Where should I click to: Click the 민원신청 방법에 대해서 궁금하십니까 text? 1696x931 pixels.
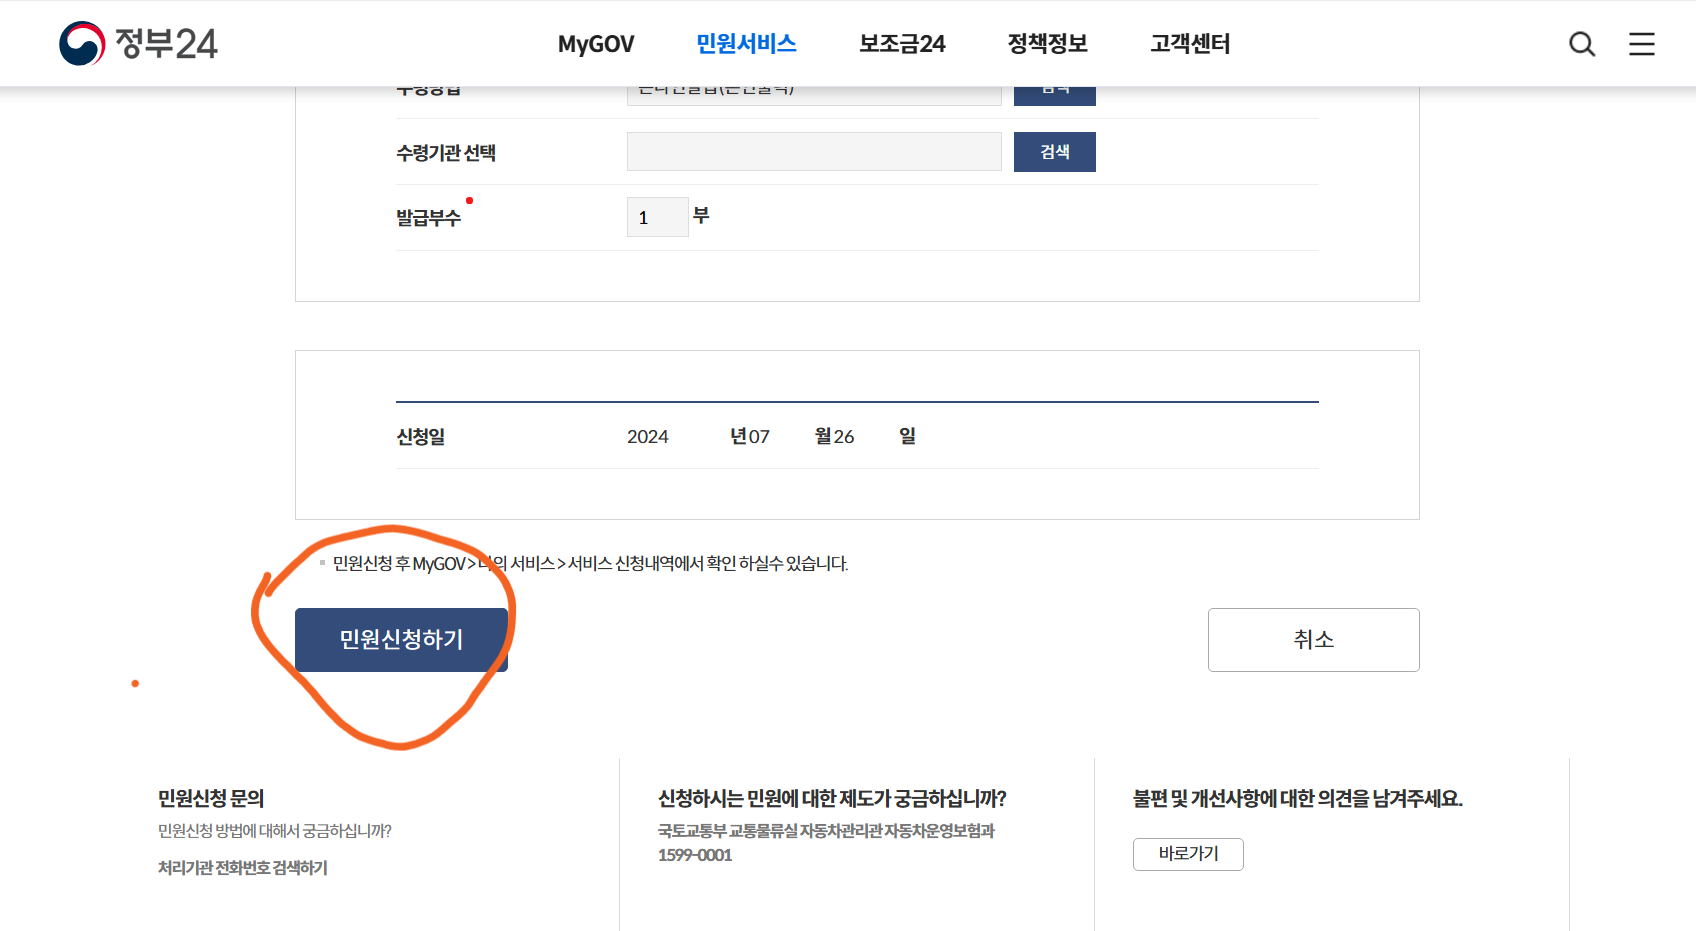(x=275, y=831)
